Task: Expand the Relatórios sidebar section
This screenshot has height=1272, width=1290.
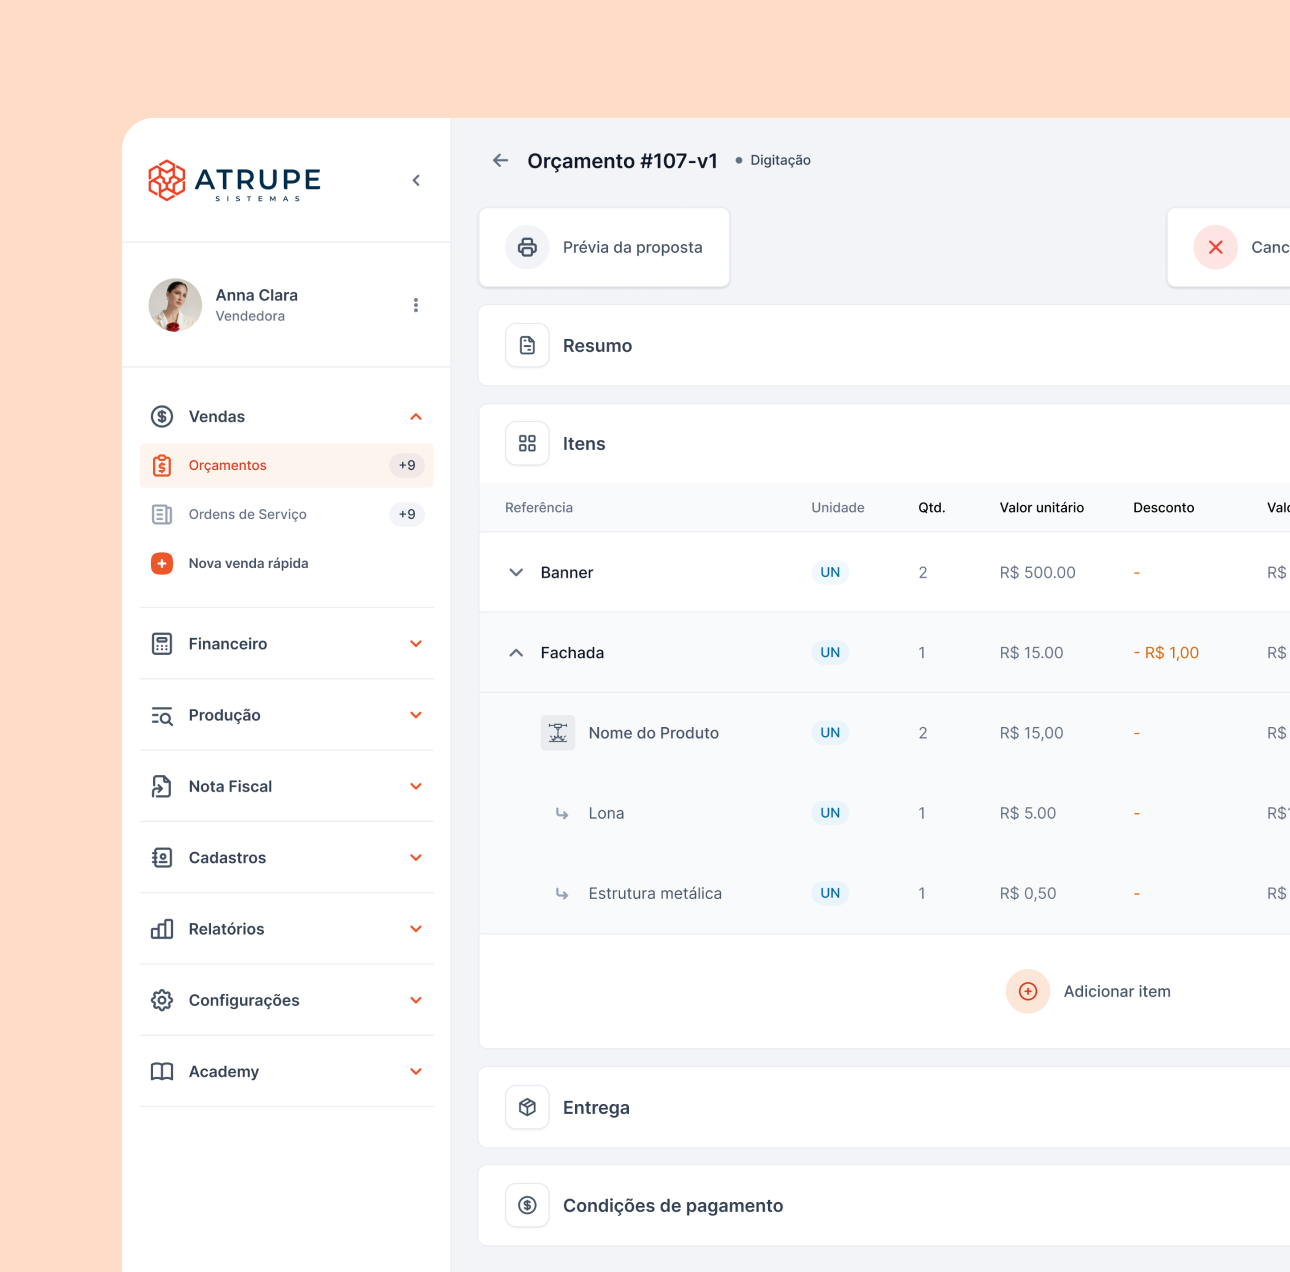Action: [x=416, y=929]
